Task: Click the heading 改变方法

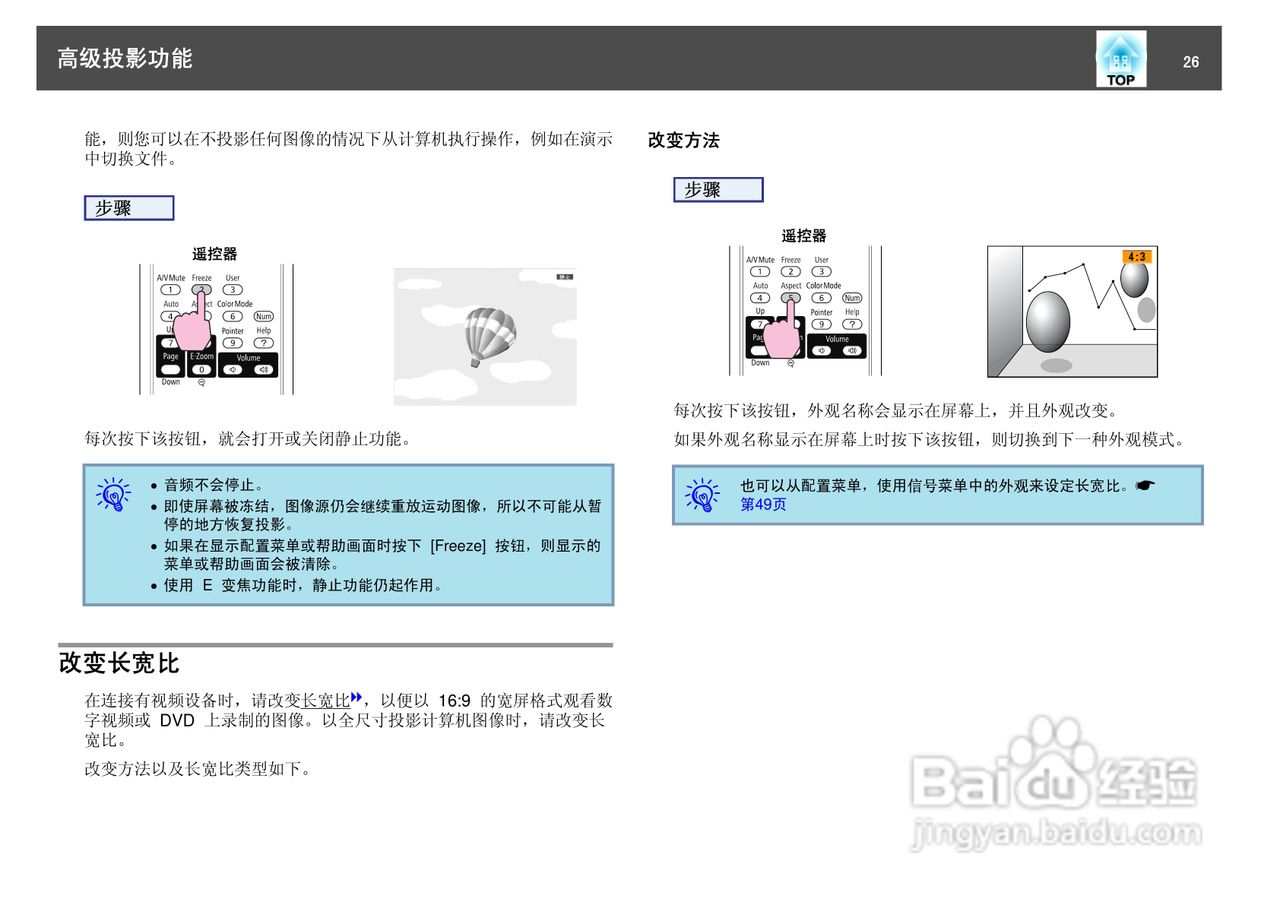Action: click(x=684, y=141)
